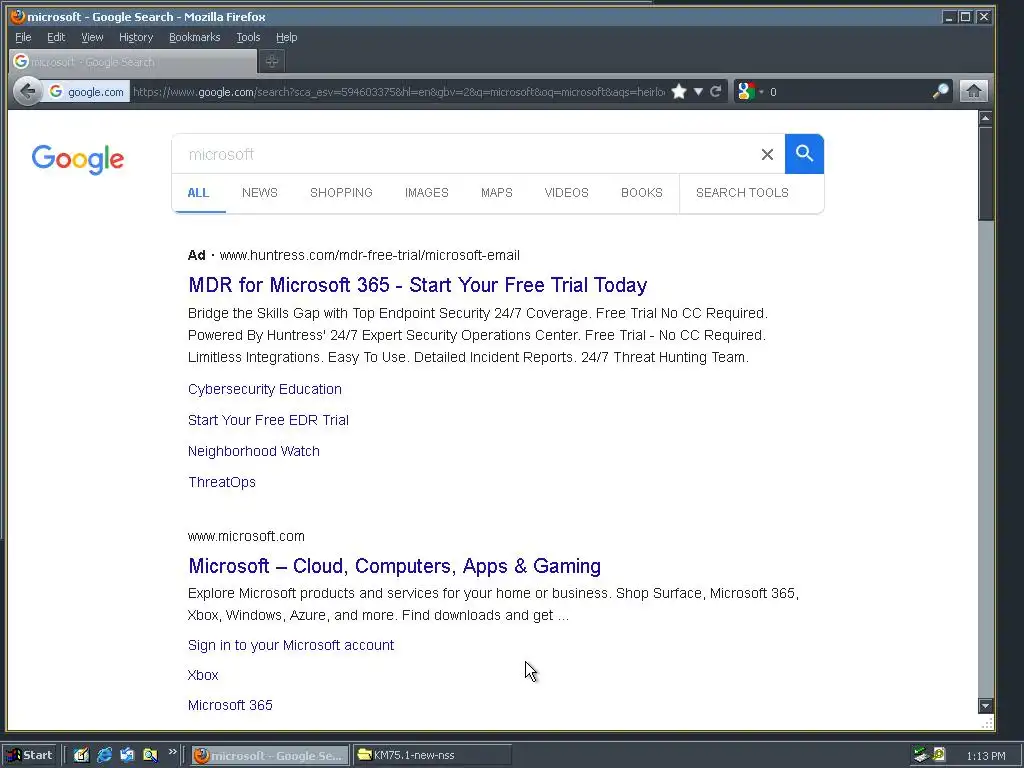Switch to the IMAGES results tab
1024x768 pixels.
(x=426, y=193)
